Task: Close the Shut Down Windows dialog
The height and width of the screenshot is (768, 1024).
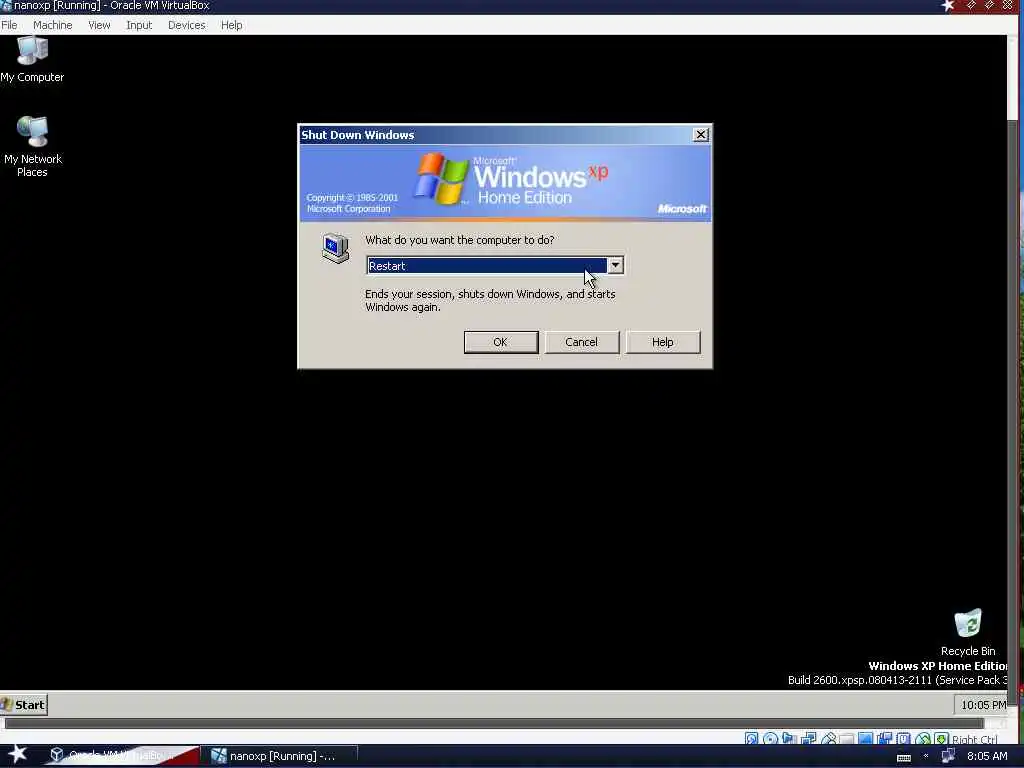Action: tap(701, 135)
